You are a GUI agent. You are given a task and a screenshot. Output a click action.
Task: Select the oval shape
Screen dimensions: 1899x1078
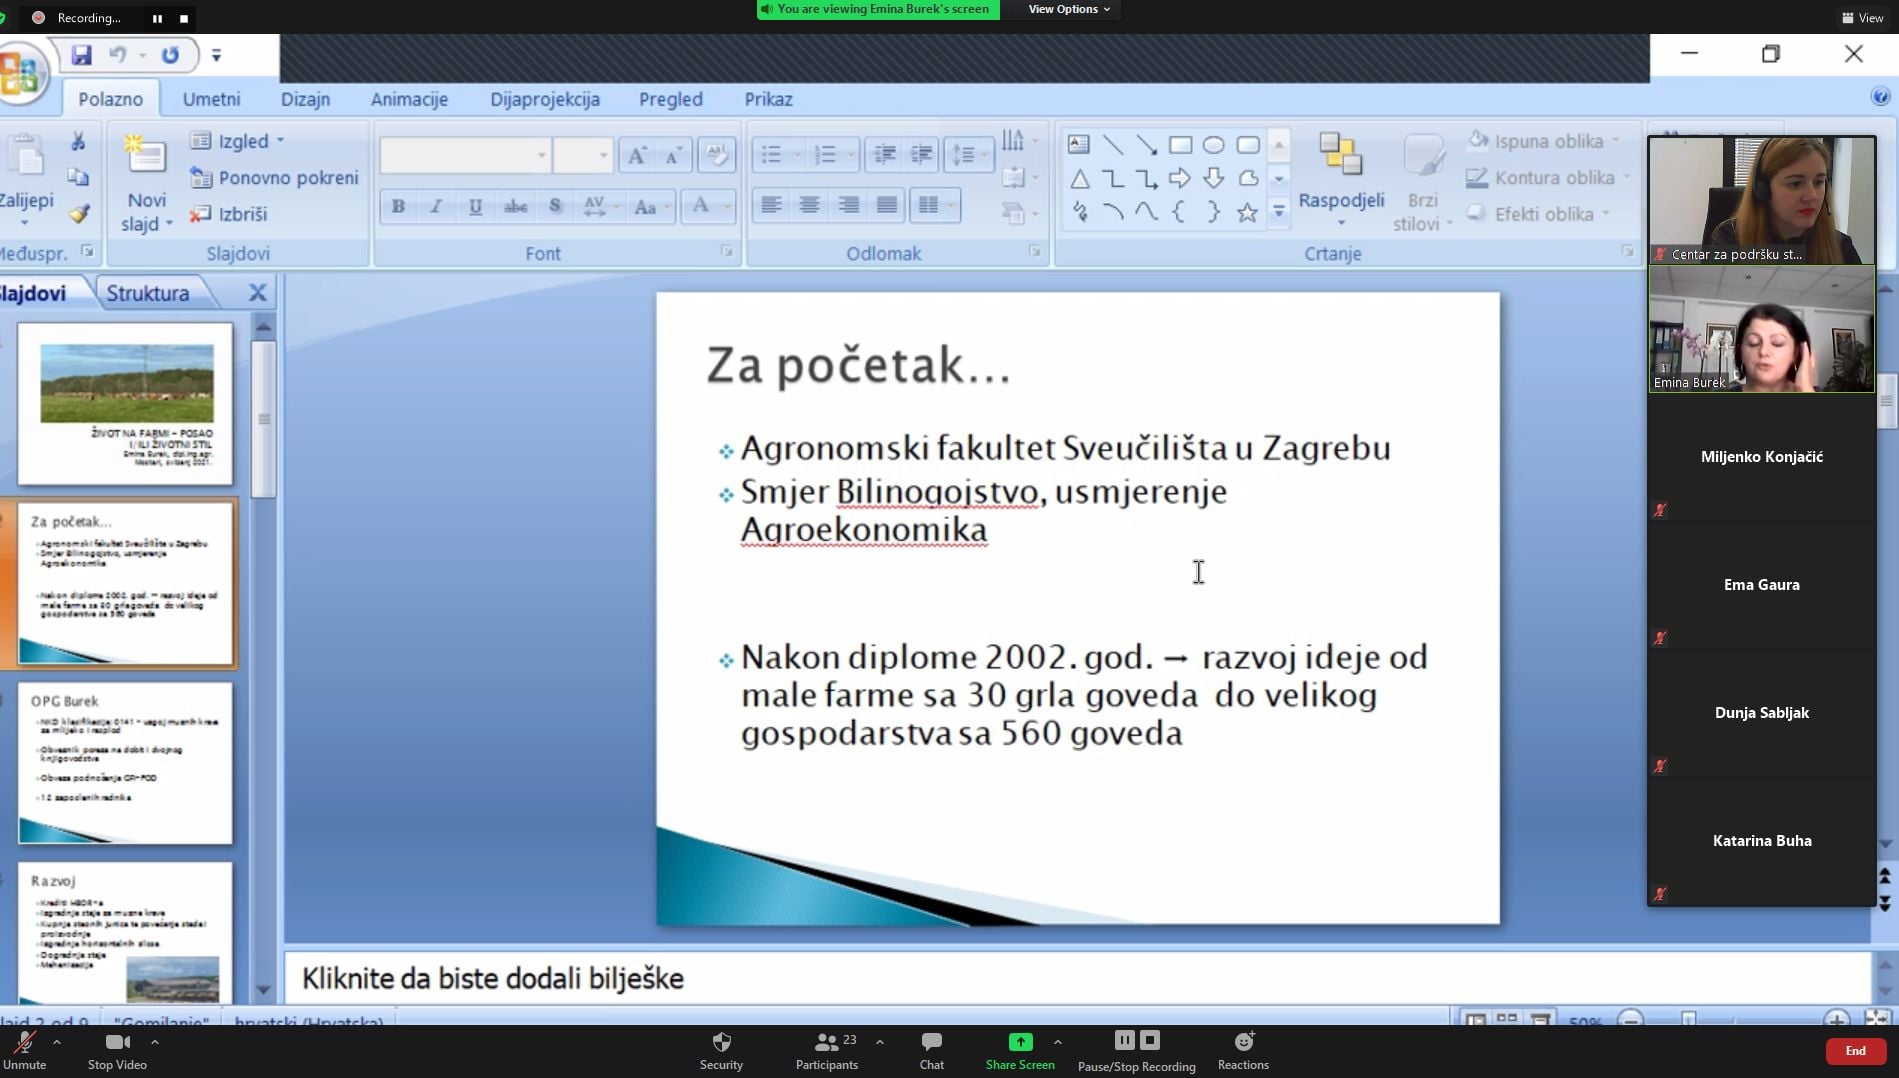[x=1213, y=144]
